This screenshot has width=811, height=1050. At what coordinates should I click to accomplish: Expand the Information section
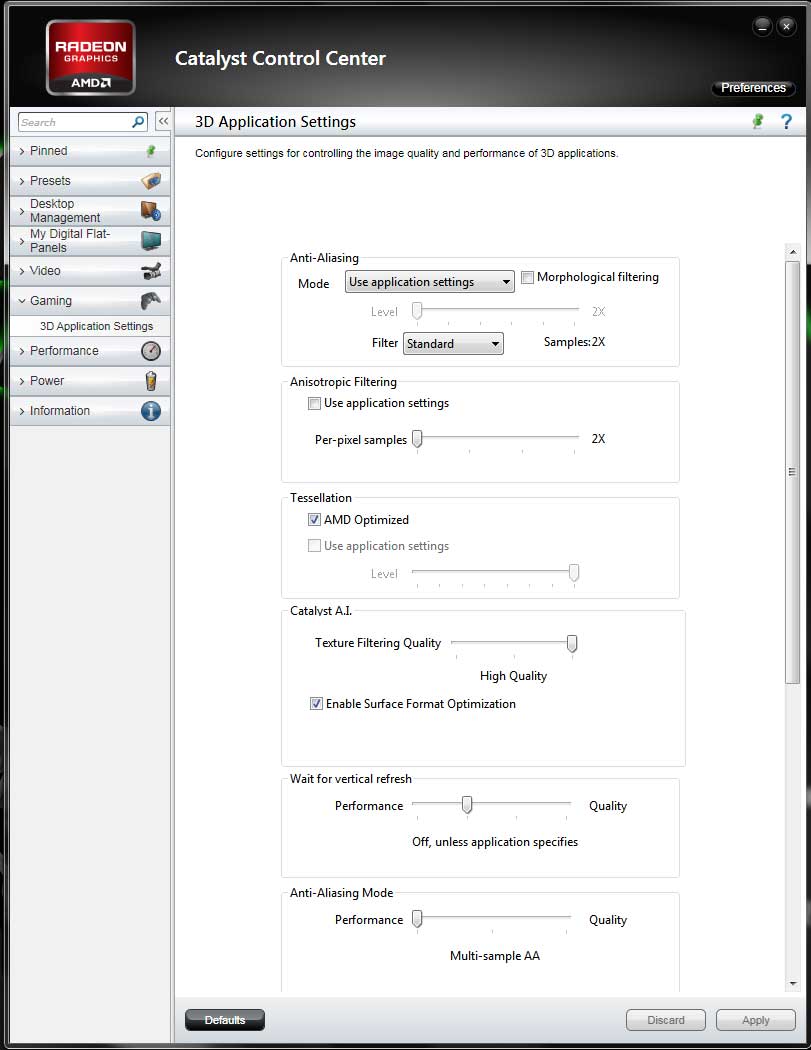tap(90, 410)
